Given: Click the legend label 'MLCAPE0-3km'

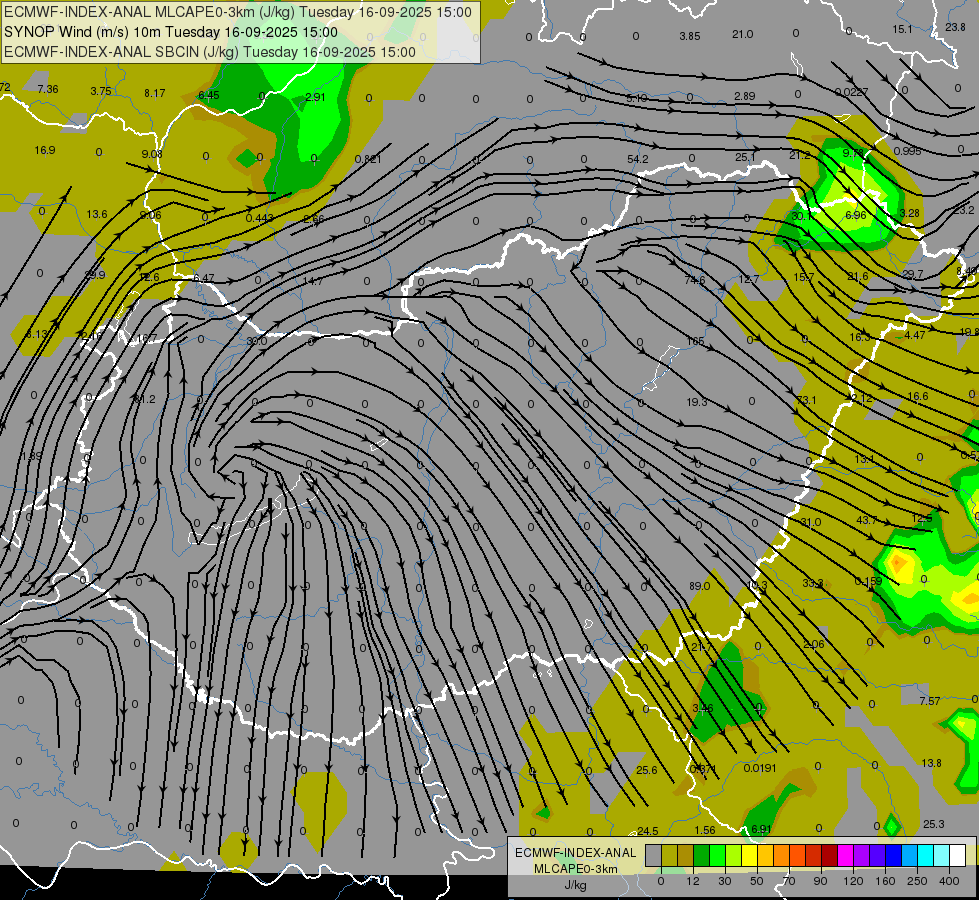Looking at the screenshot, I should tap(576, 869).
